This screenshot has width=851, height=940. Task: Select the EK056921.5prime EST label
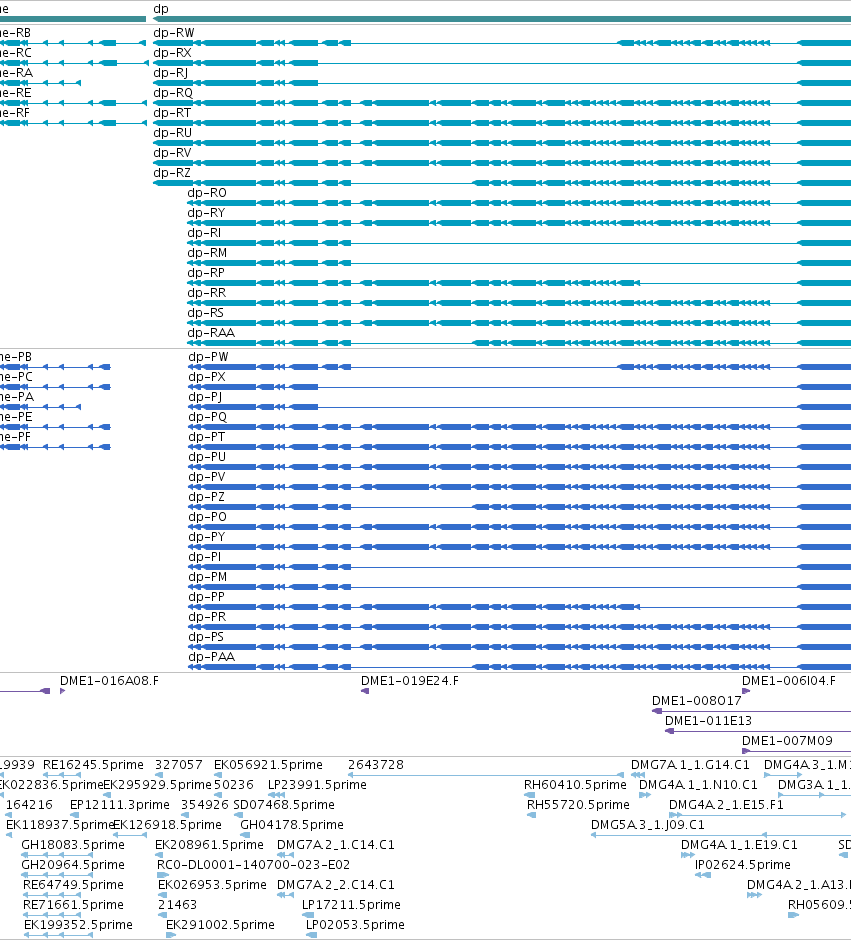268,764
